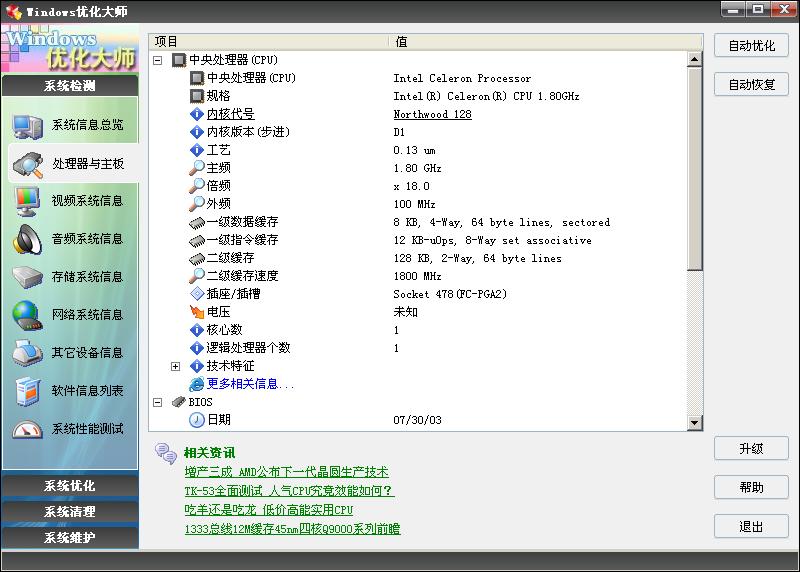Screen dimensions: 800x572
Task: Open 软件信息列表 icon
Action: click(27, 391)
